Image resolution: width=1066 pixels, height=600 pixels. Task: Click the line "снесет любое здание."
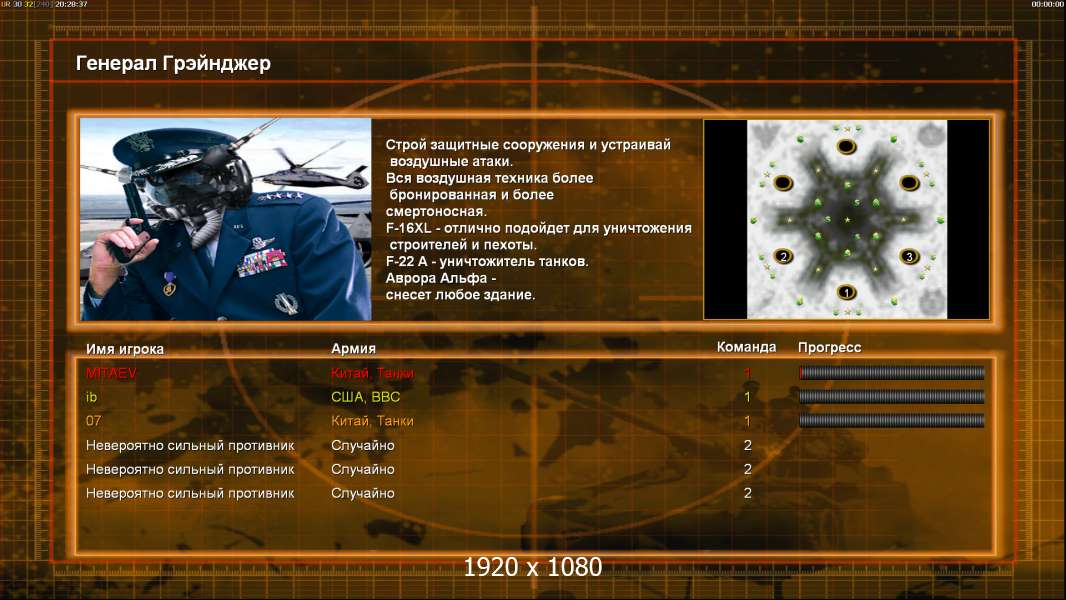pos(460,294)
